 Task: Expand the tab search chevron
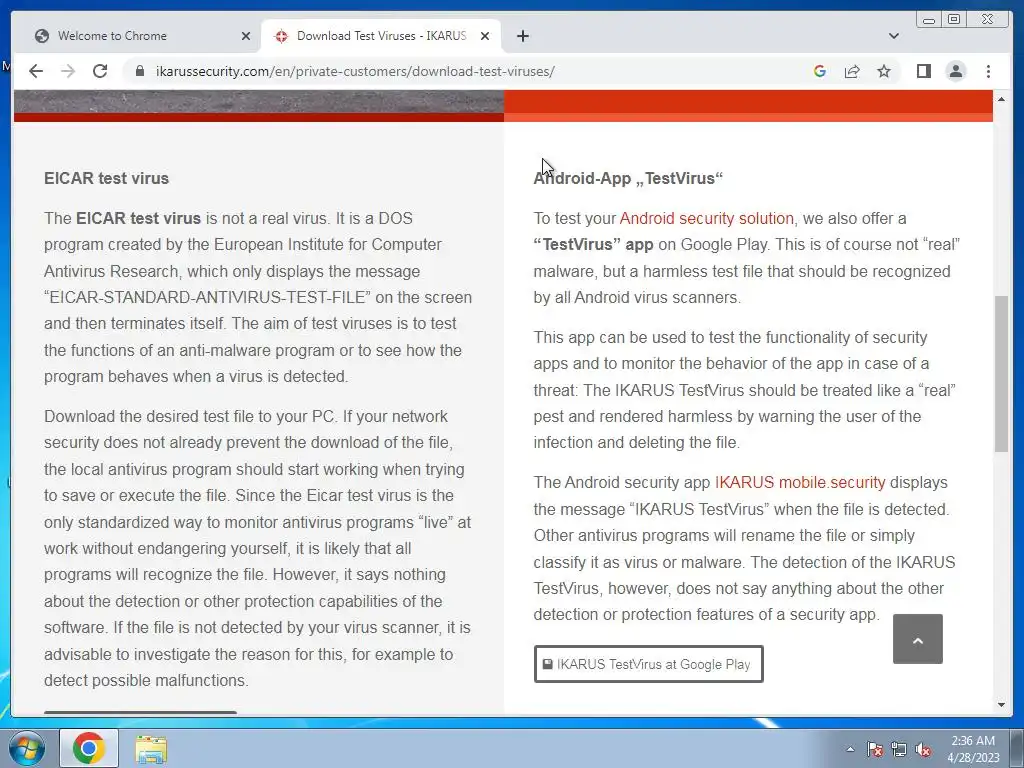[x=893, y=36]
